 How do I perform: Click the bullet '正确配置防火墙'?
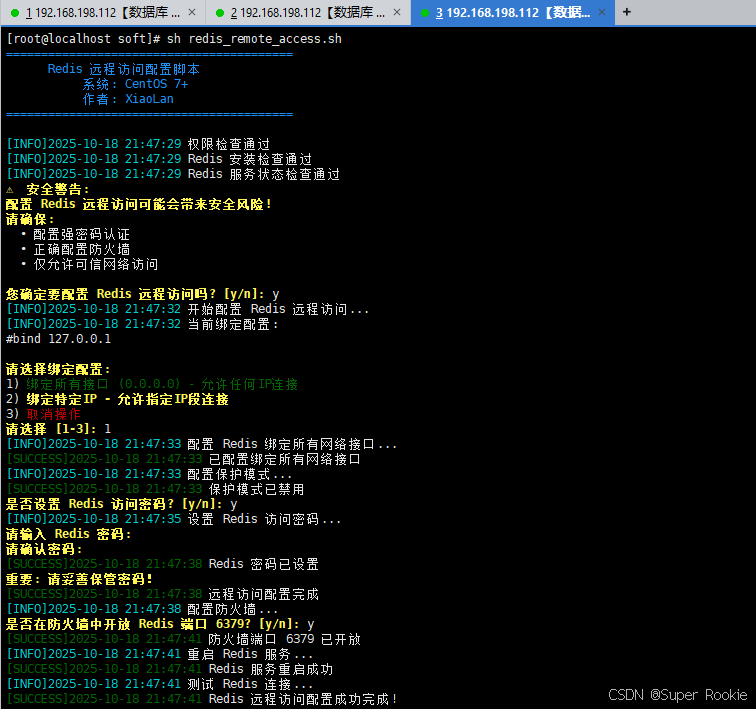(x=81, y=249)
